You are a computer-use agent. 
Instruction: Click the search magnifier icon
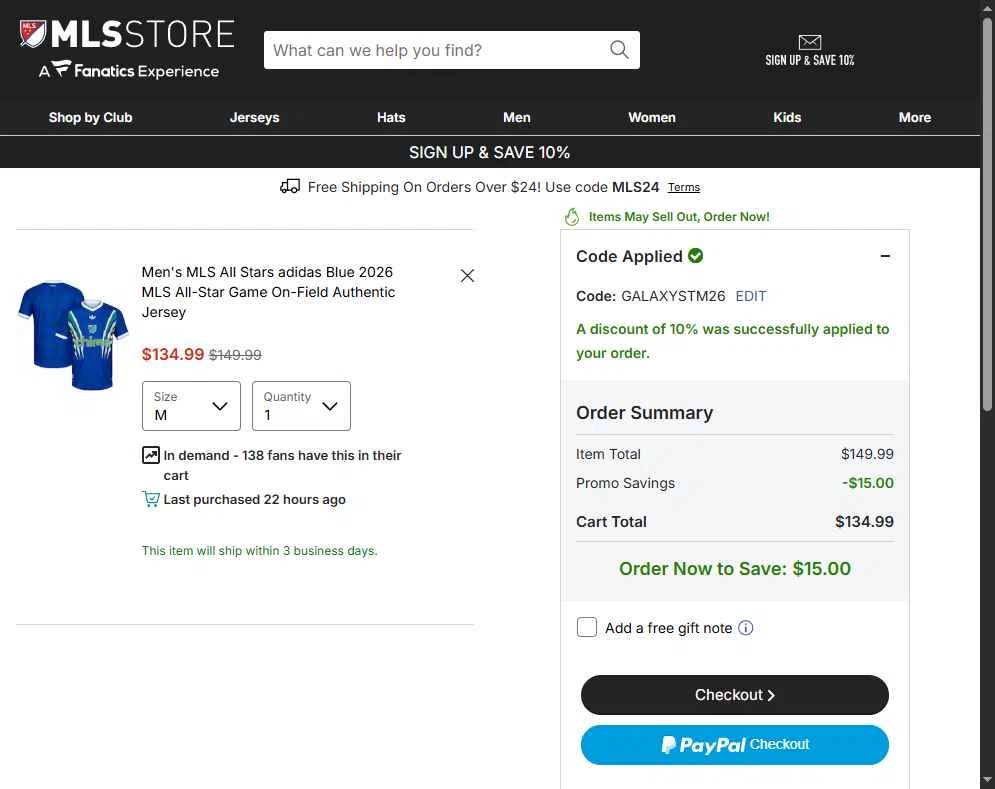(x=619, y=50)
